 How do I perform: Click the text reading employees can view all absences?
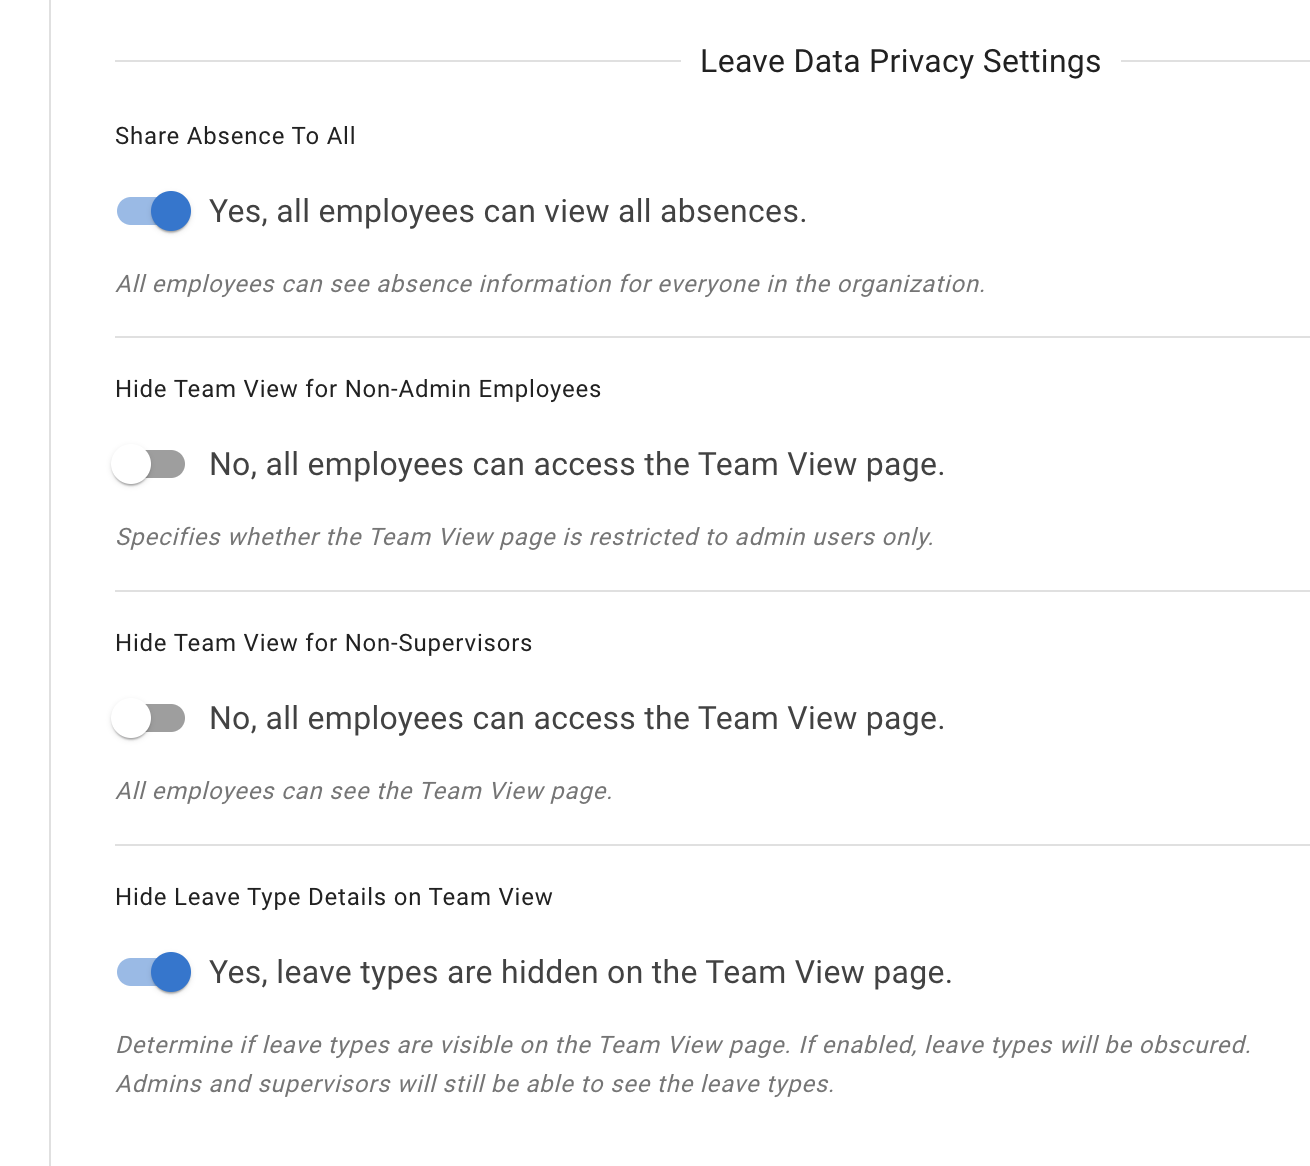[x=507, y=211]
